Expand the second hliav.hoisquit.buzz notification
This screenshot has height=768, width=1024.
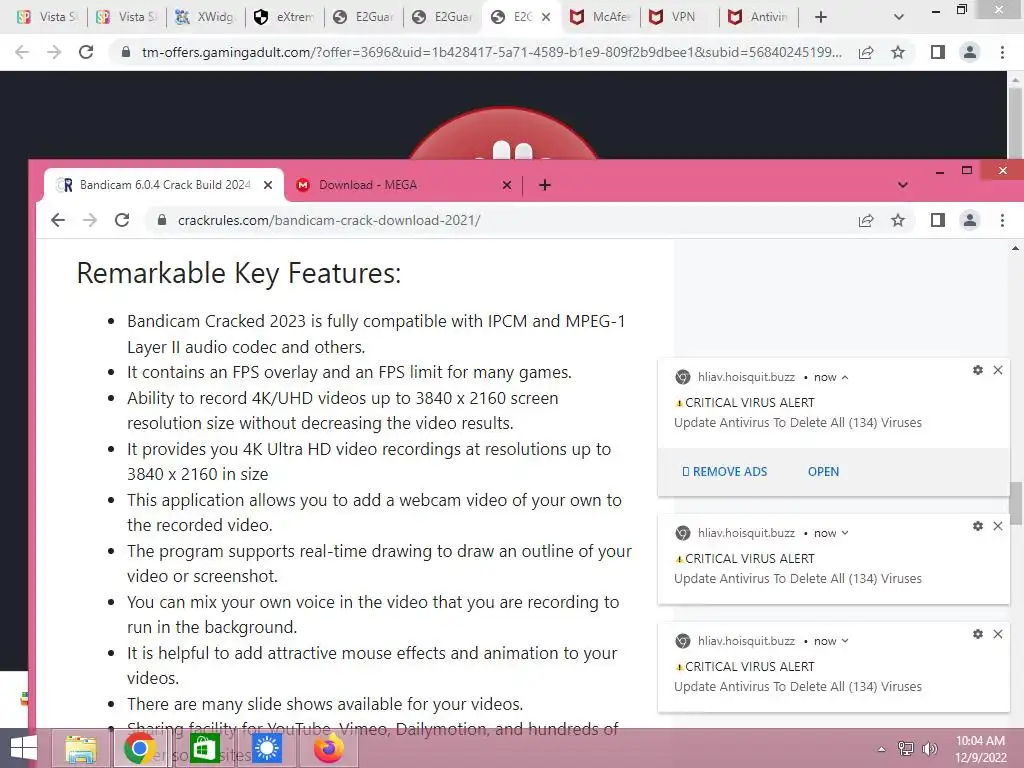(x=845, y=533)
